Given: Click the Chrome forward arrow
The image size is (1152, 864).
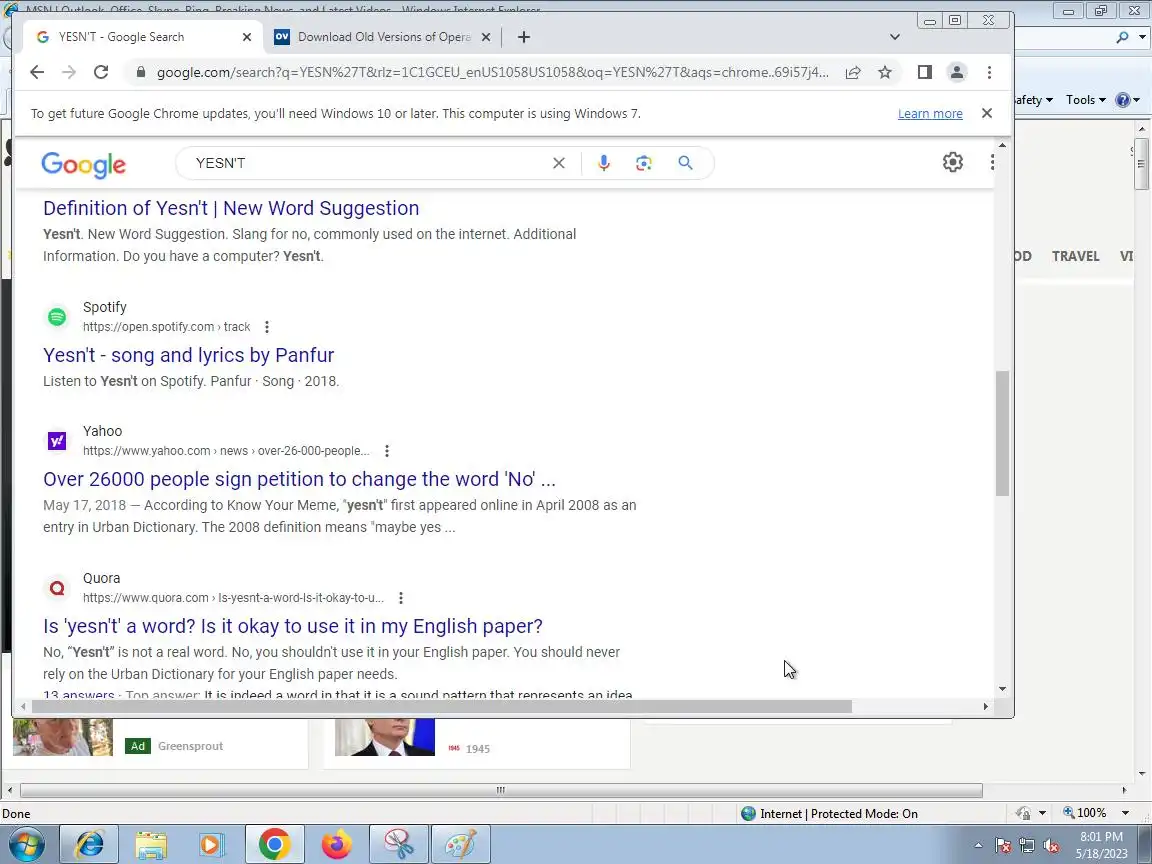Looking at the screenshot, I should click(69, 72).
